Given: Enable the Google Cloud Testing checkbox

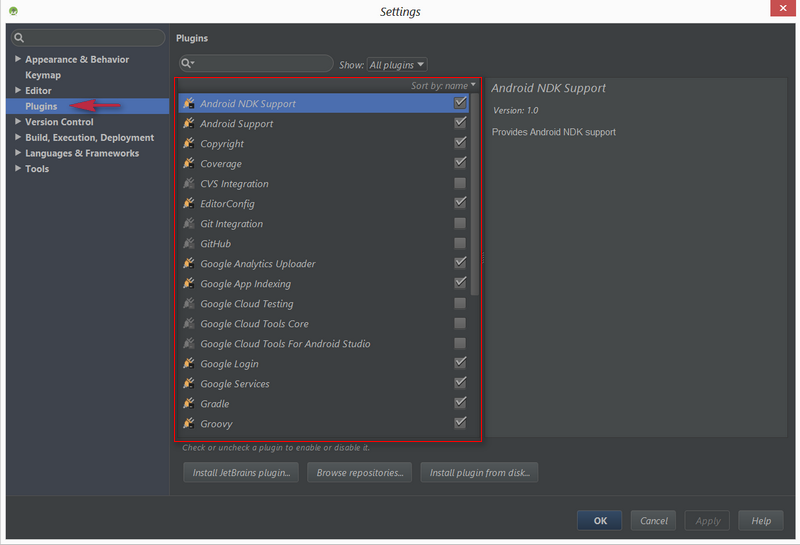Looking at the screenshot, I should tap(460, 303).
